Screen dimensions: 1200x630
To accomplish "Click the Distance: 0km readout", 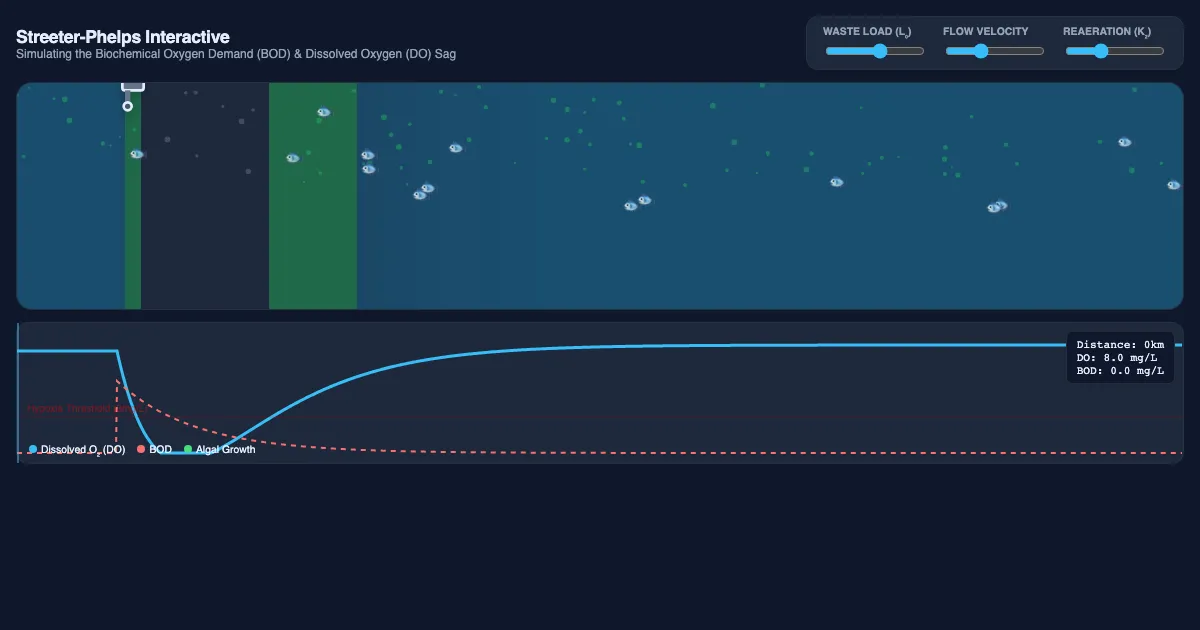I will pos(1120,345).
